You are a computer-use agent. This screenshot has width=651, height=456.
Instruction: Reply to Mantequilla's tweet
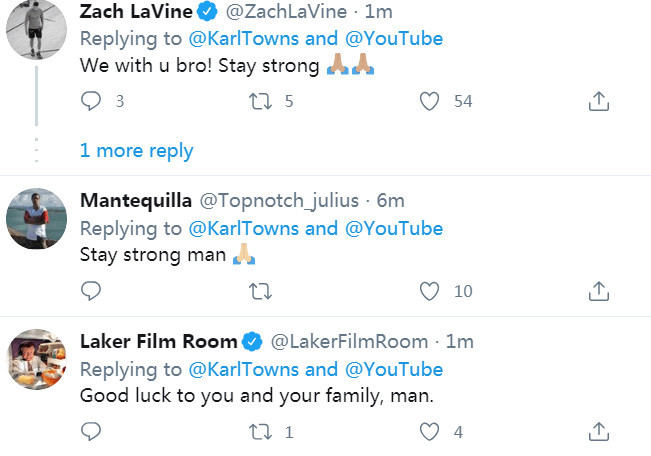91,291
